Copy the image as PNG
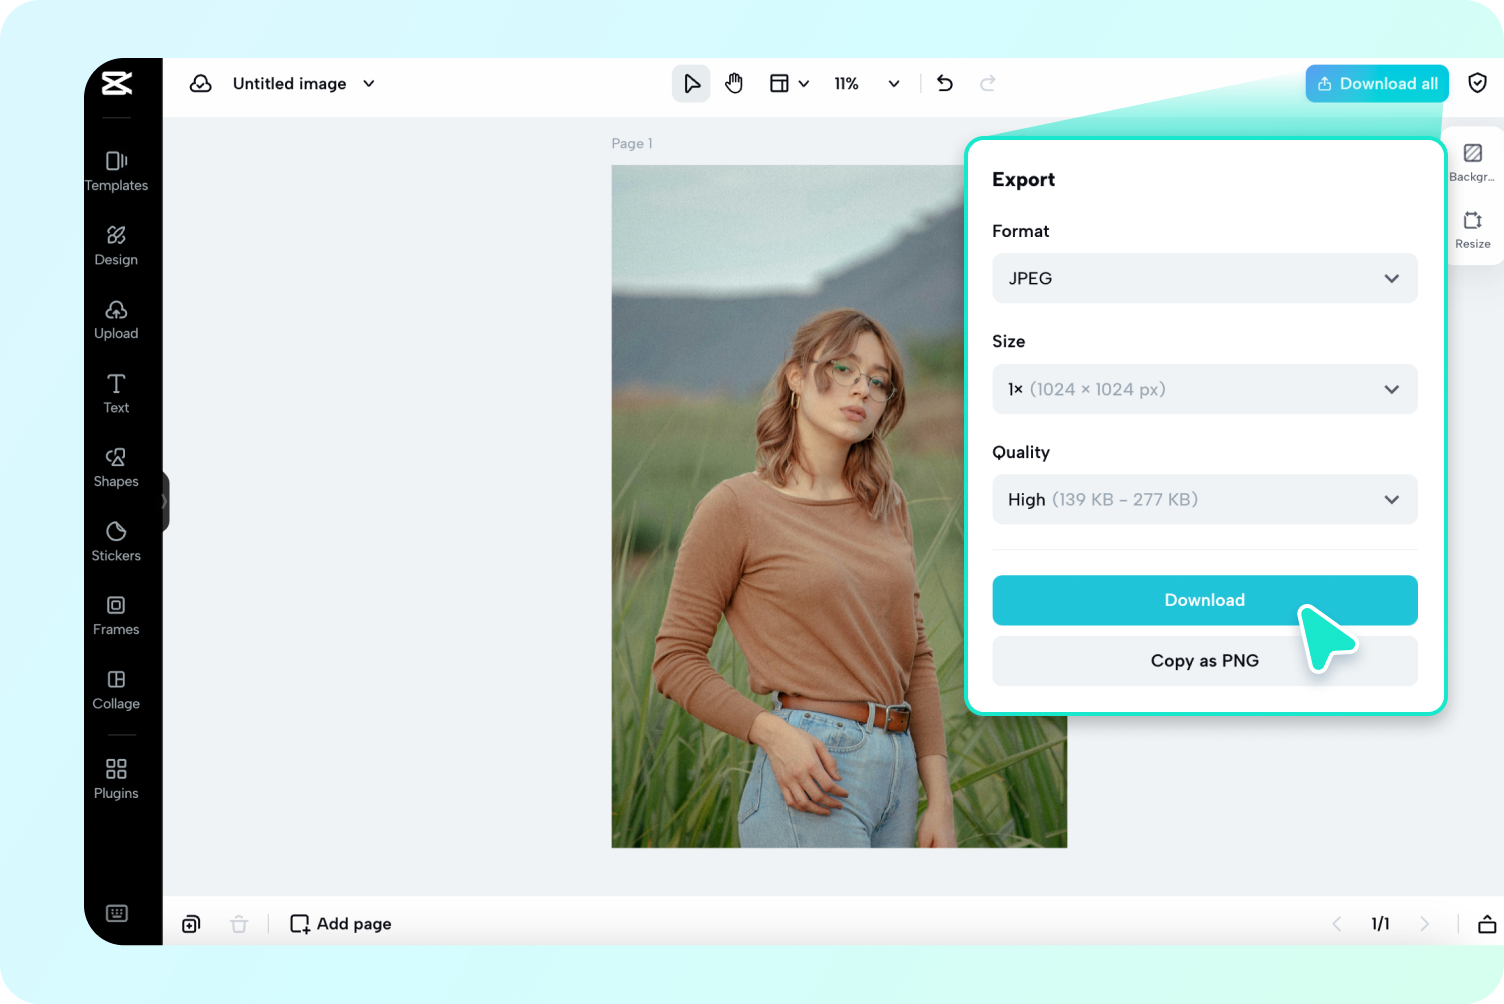The height and width of the screenshot is (1004, 1504). pos(1204,660)
